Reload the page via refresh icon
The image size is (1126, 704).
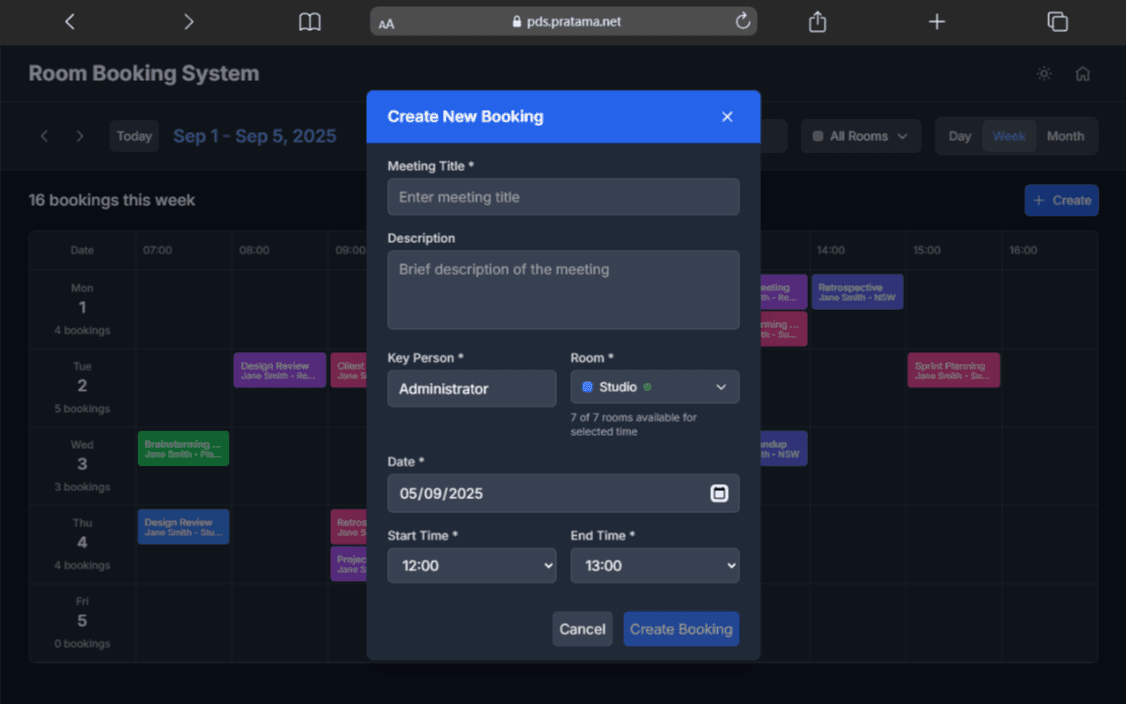click(743, 21)
